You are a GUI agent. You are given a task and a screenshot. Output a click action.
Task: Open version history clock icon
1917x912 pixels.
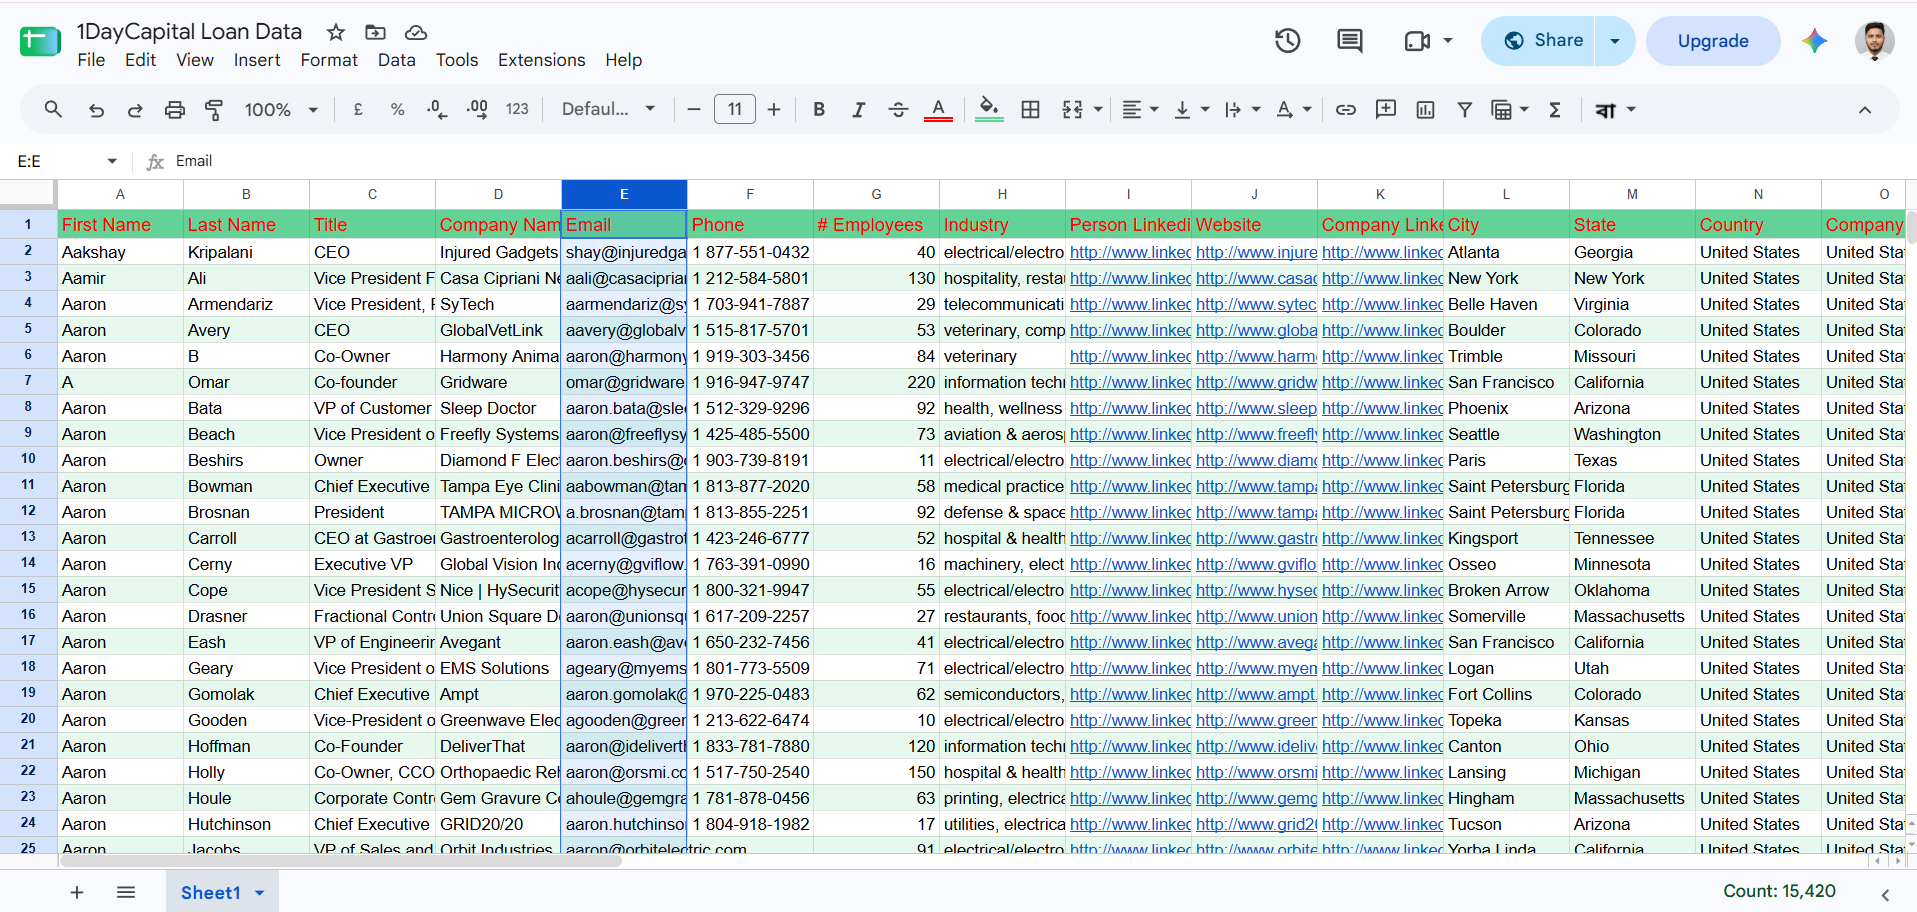(1288, 41)
